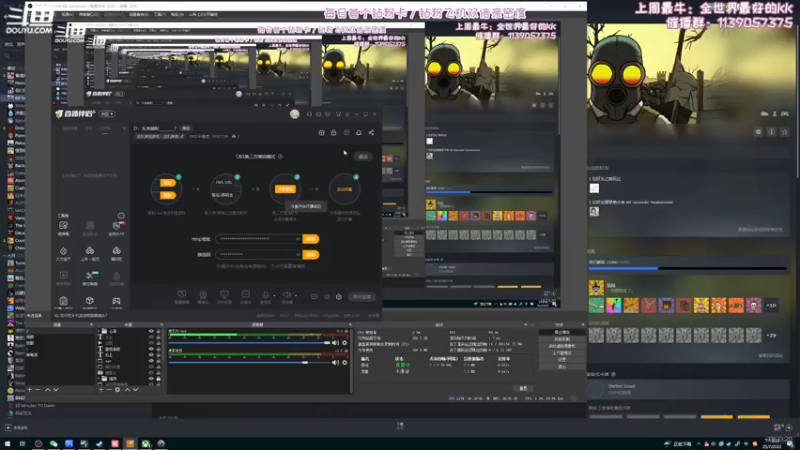The height and width of the screenshot is (450, 800).
Task: Open the second mixer channel's settings gear
Action: [x=345, y=363]
